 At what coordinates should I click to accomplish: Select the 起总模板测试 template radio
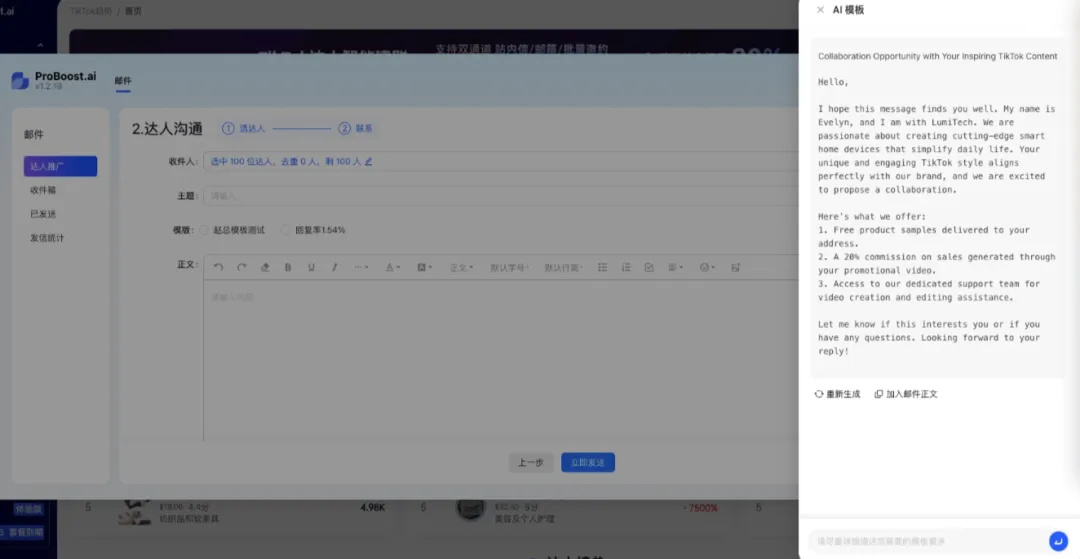(x=204, y=230)
